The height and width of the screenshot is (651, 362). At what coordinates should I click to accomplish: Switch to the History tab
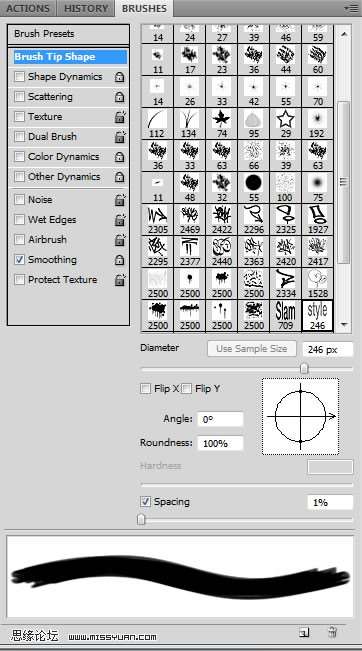[86, 8]
